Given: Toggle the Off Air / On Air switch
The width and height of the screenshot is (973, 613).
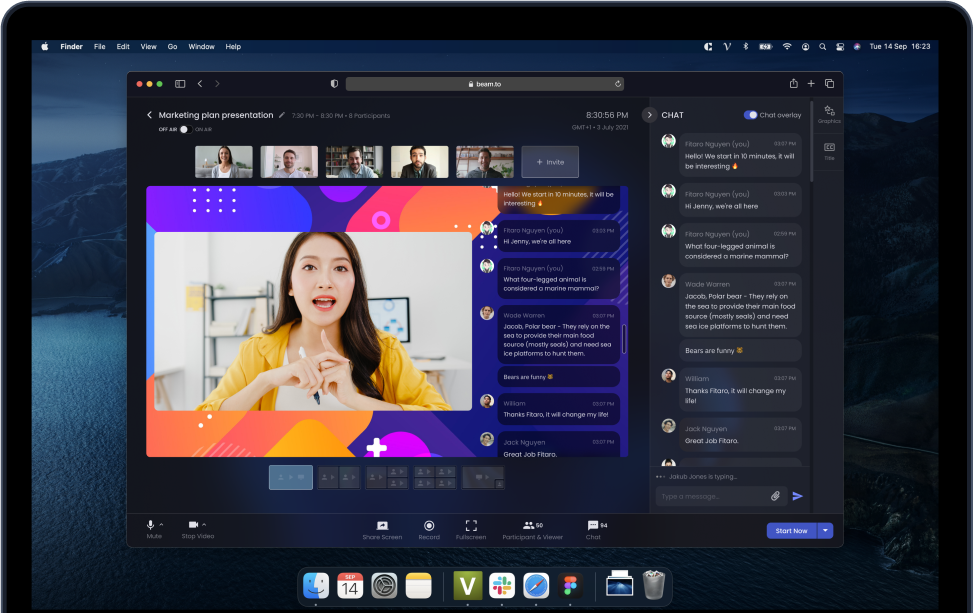Looking at the screenshot, I should point(185,129).
